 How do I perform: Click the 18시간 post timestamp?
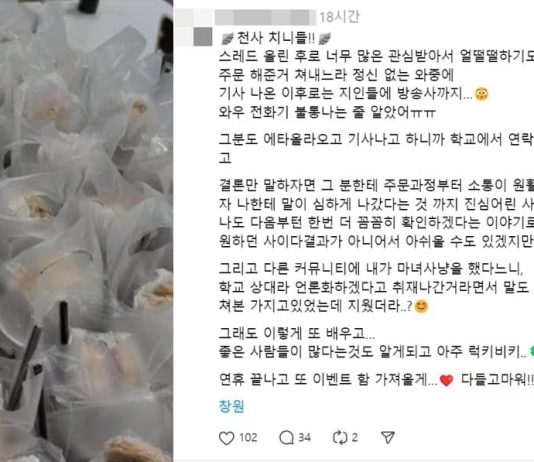[x=339, y=17]
